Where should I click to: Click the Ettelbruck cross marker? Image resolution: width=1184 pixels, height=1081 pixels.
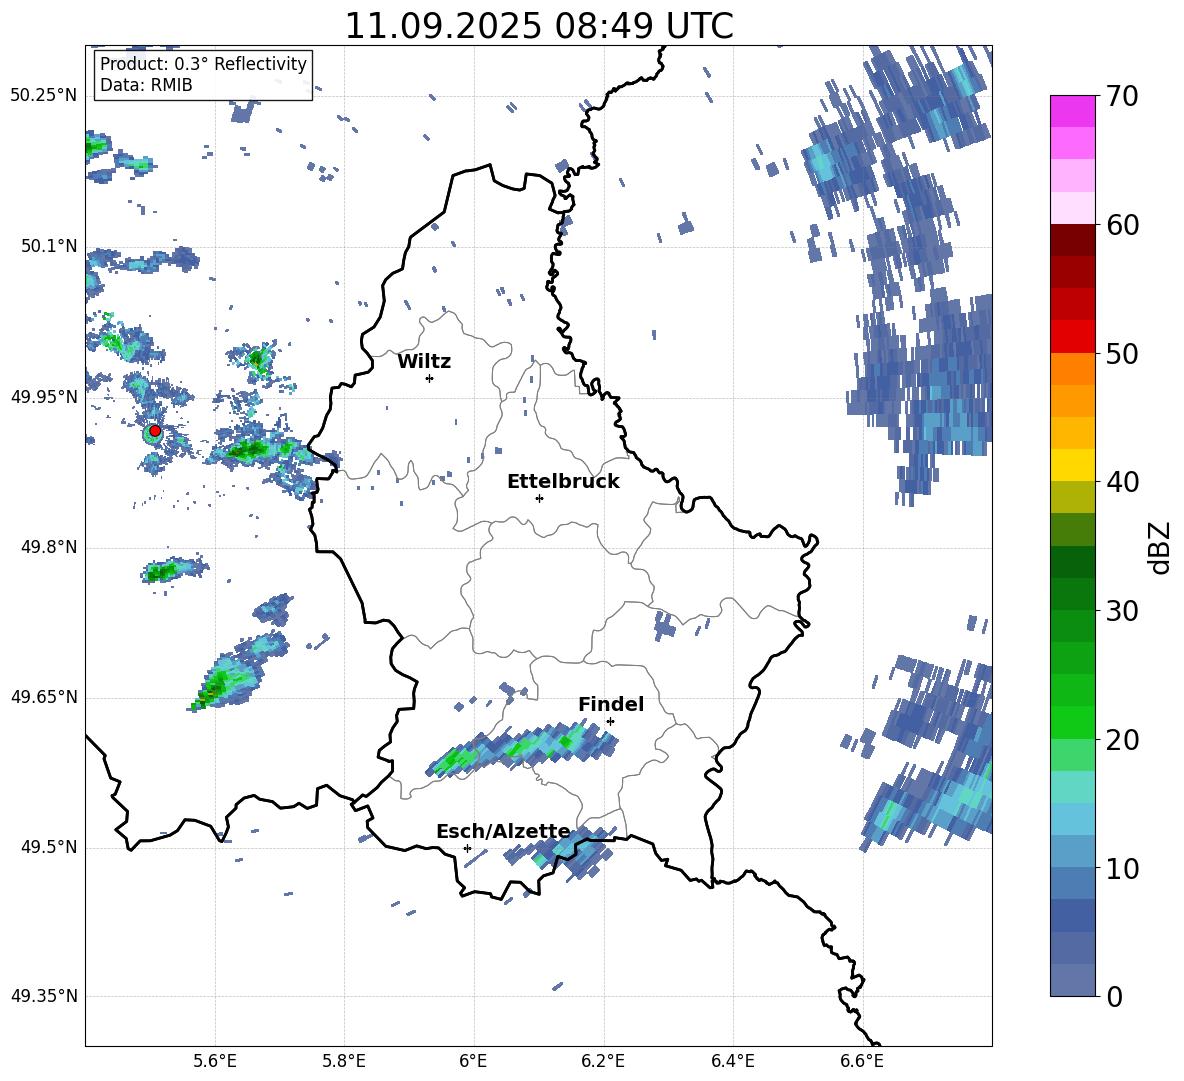coord(539,498)
